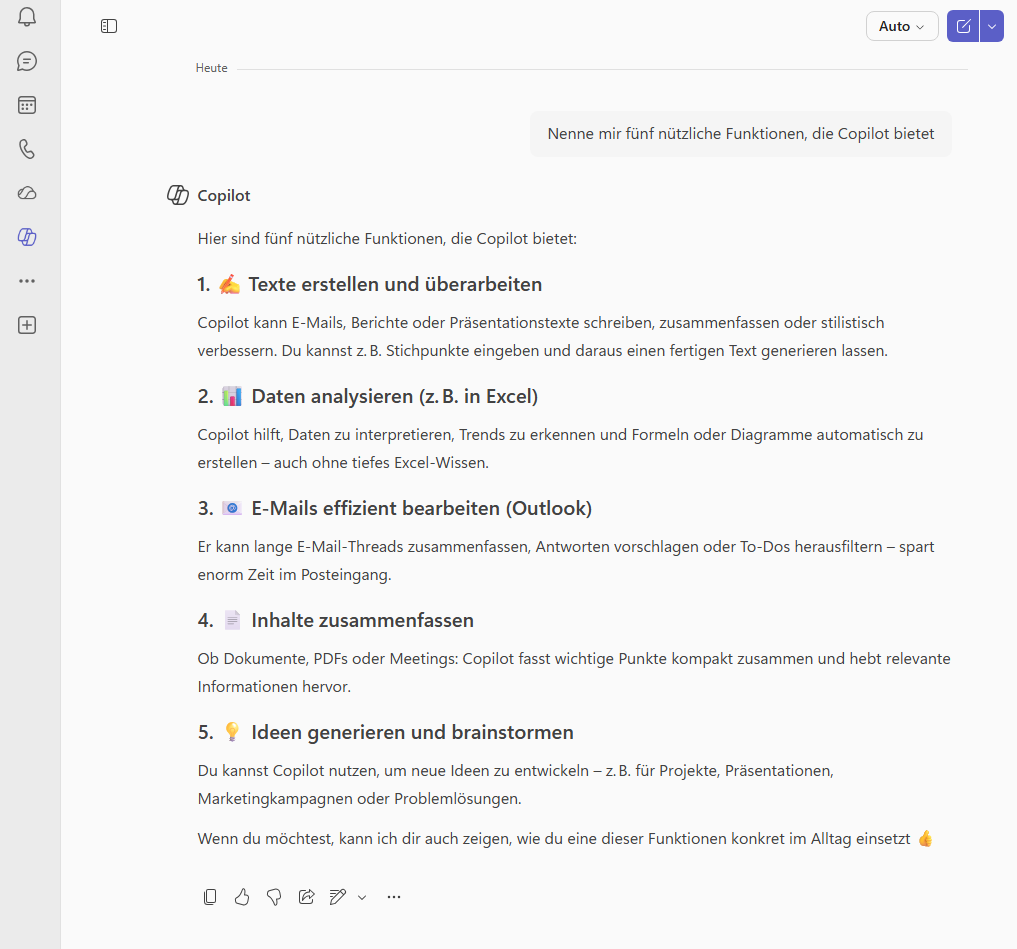1017x949 pixels.
Task: Edit response in pages icon
Action: (x=338, y=896)
